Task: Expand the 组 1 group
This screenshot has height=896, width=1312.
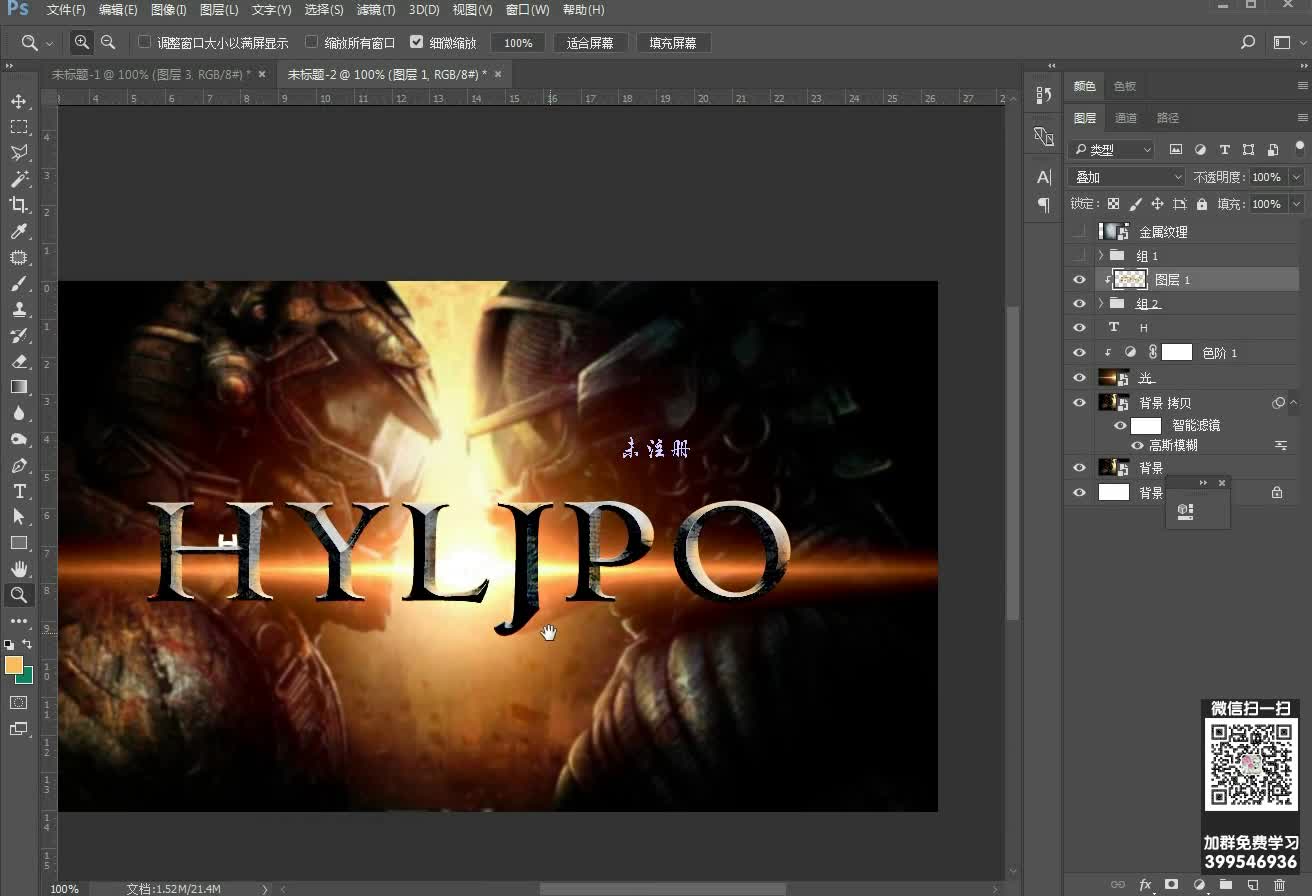Action: (x=1101, y=256)
